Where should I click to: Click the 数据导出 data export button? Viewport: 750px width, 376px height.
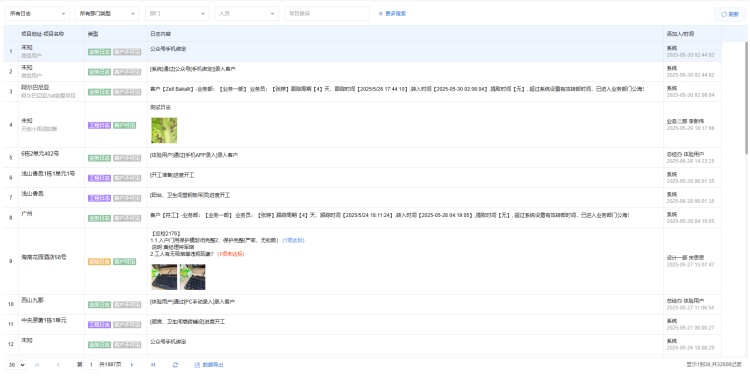click(209, 365)
